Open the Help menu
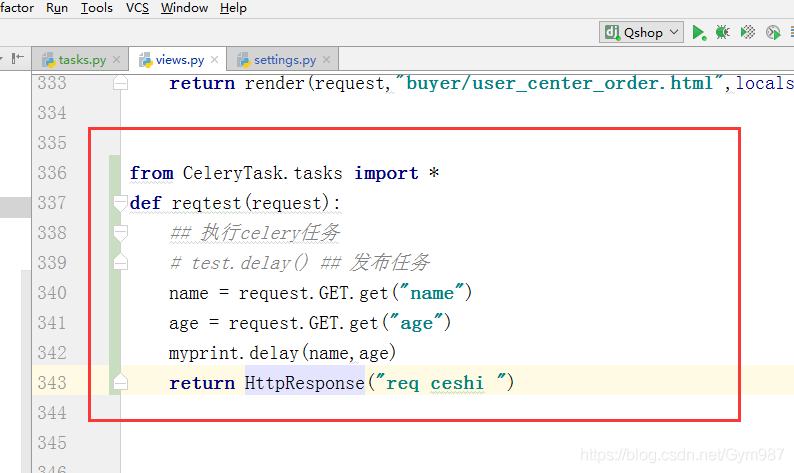Screen dimensions: 794x473 coord(233,8)
